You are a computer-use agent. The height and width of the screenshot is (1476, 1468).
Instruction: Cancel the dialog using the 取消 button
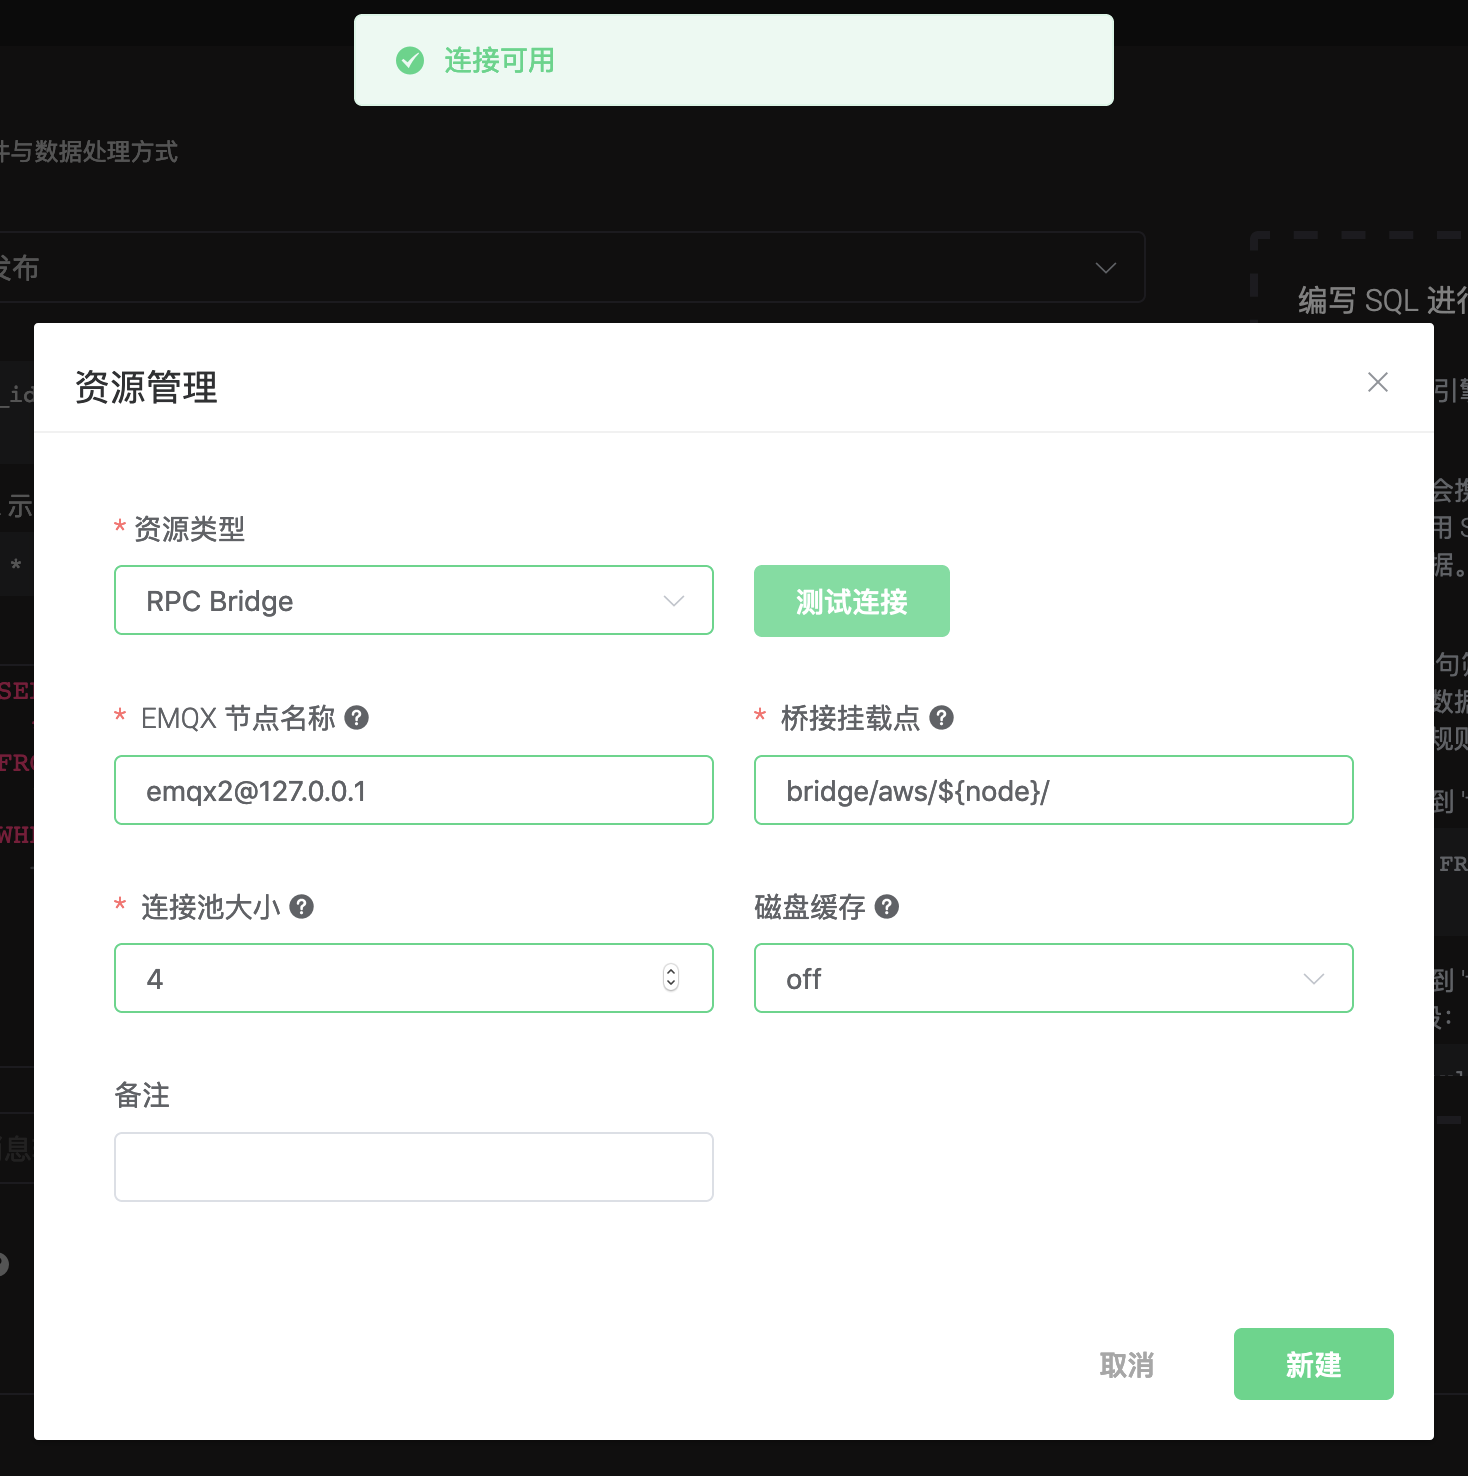tap(1126, 1364)
